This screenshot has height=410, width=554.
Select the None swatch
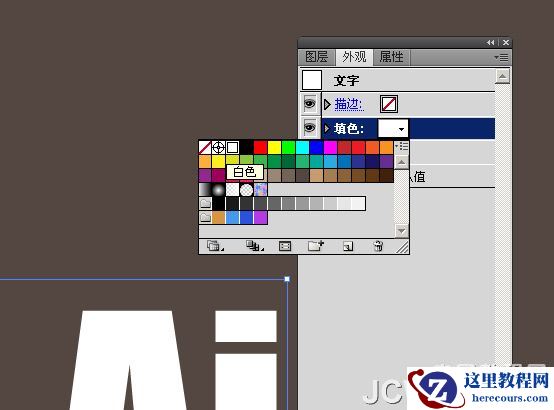(x=205, y=147)
